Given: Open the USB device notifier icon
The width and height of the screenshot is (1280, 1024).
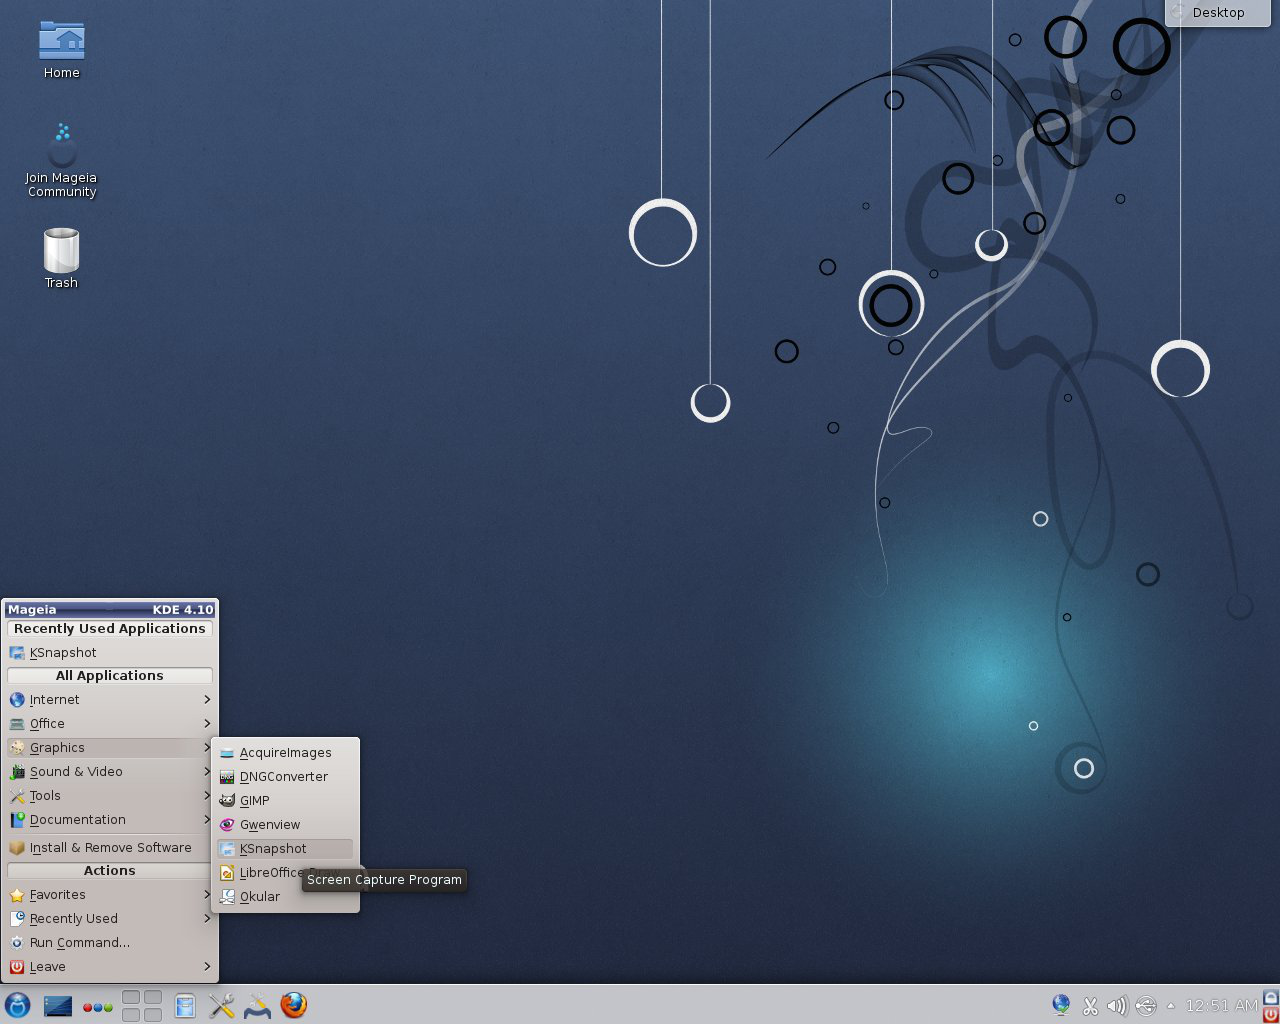Looking at the screenshot, I should tap(1146, 1006).
